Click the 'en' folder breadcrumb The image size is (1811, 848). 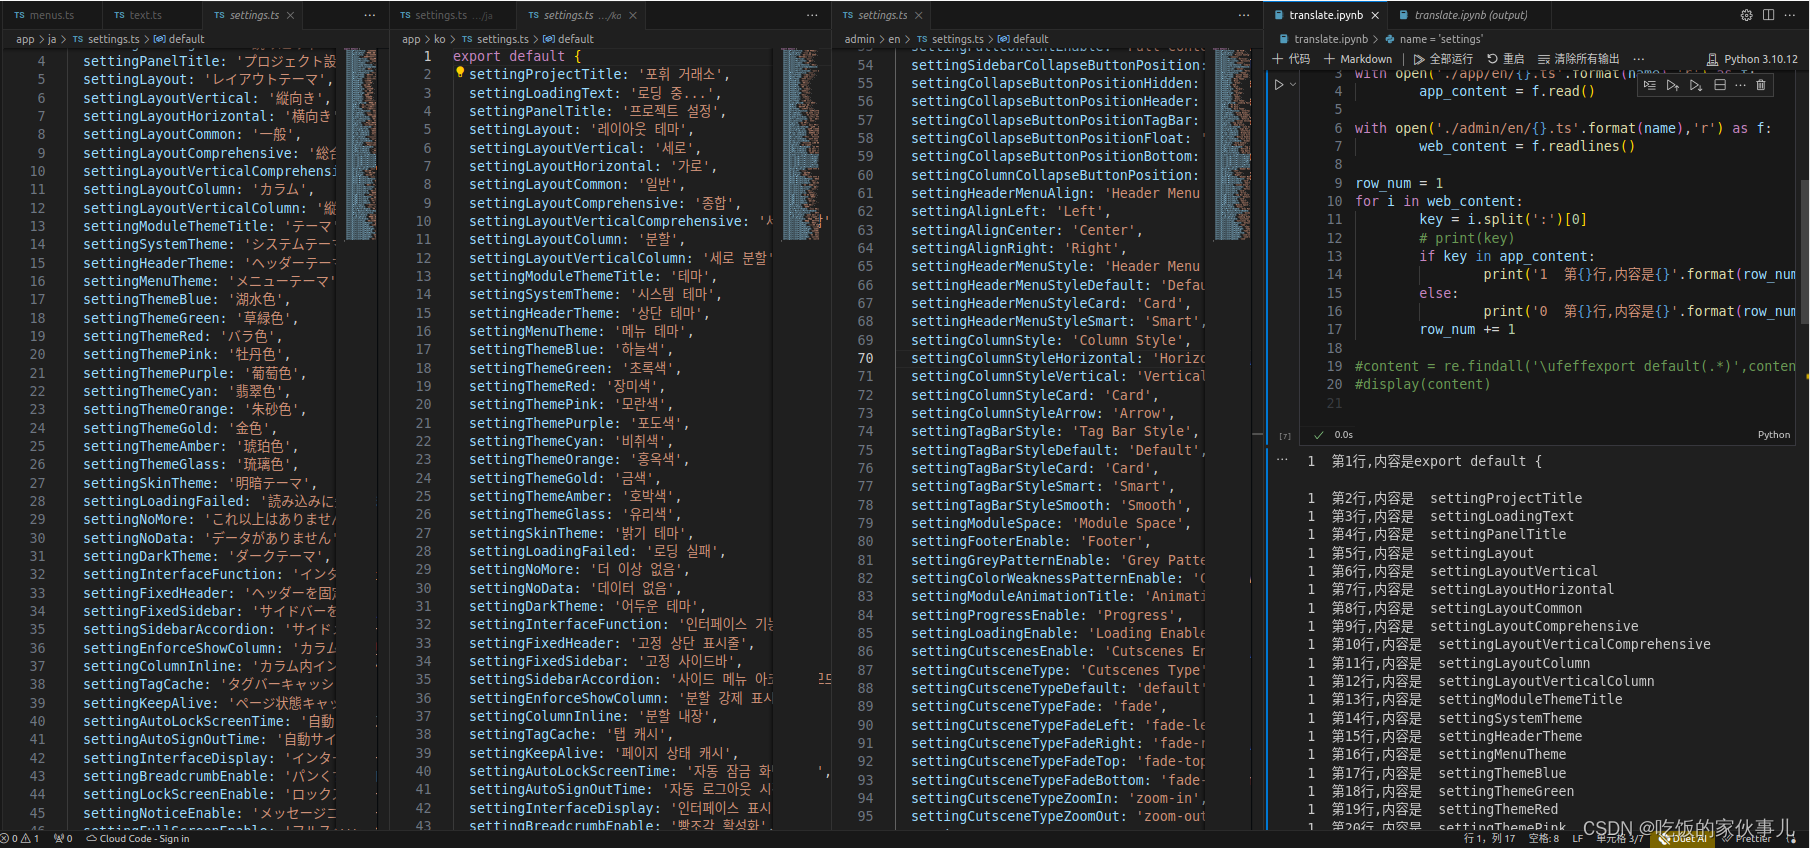tap(894, 39)
